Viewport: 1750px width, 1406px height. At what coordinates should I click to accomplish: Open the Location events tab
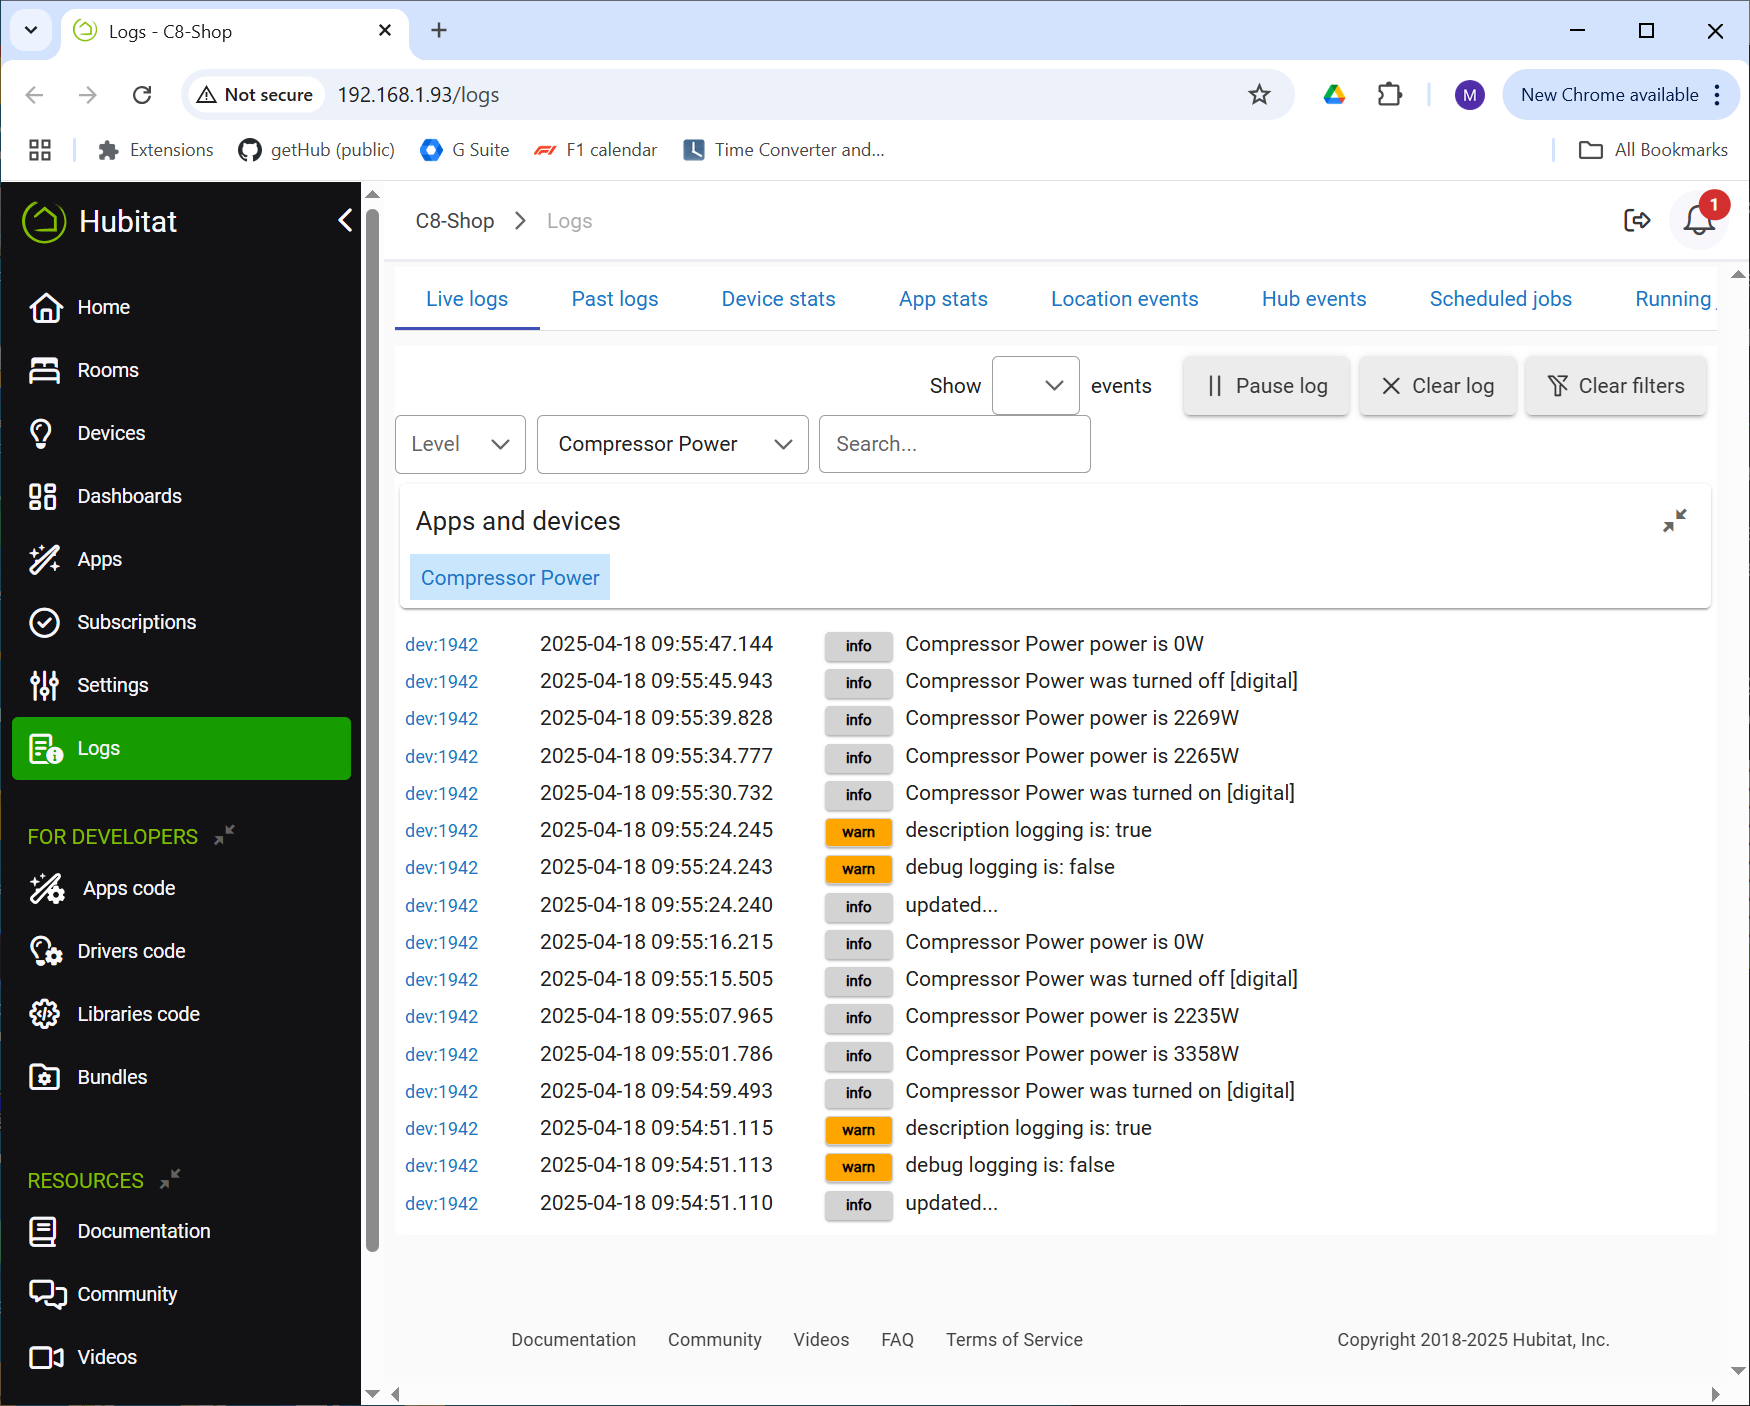click(1124, 299)
